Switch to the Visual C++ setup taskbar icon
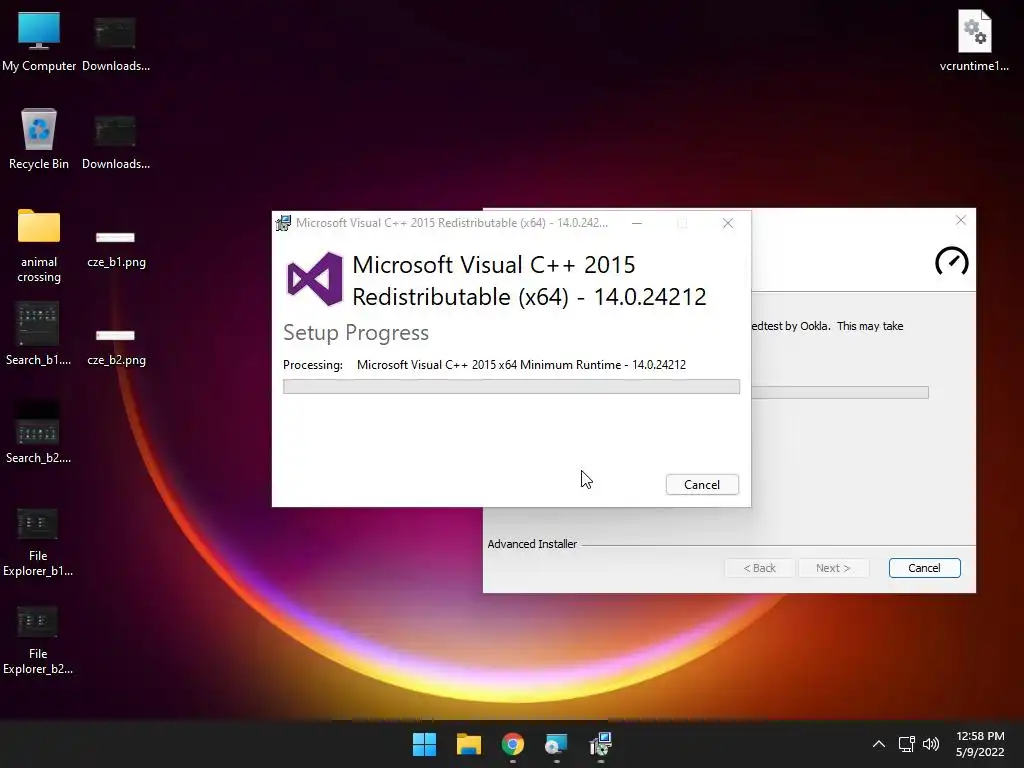 600,744
